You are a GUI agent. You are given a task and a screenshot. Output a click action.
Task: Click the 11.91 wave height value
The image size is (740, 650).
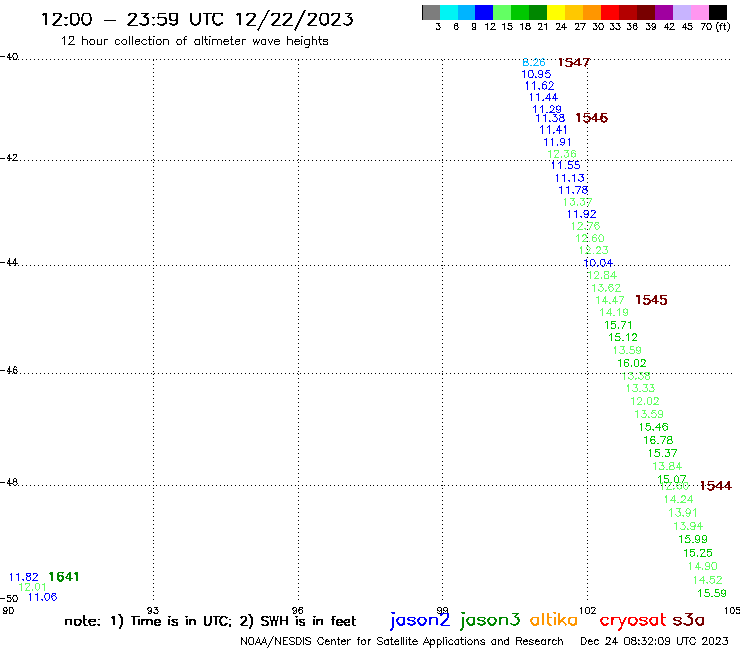557,142
